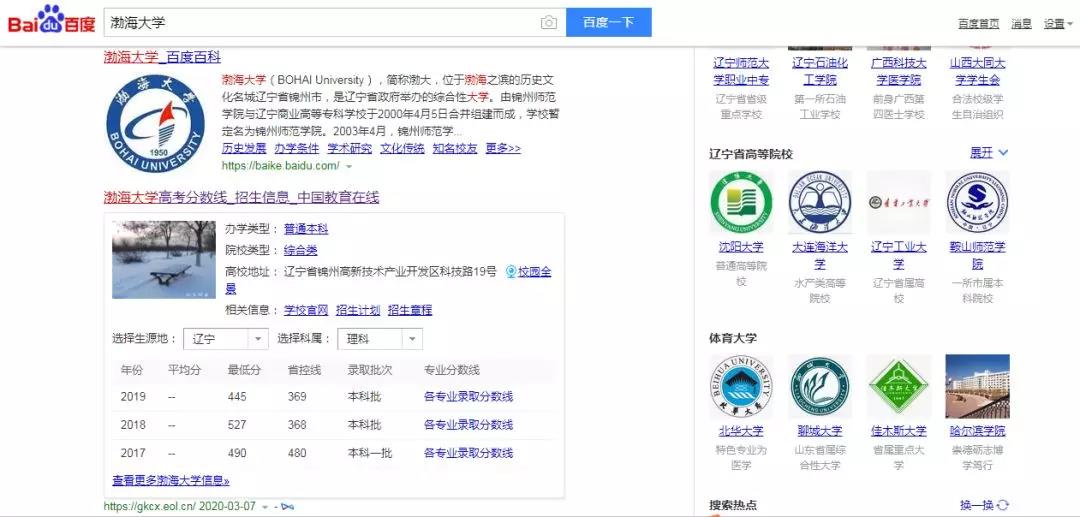Open 山西大同大学学生会 link
The image size is (1080, 517).
(x=977, y=72)
